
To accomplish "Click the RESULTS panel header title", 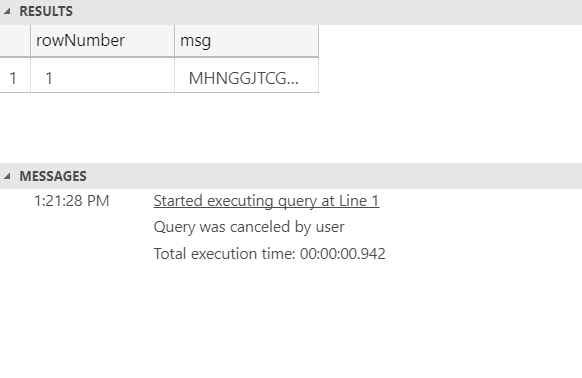I will tap(46, 12).
